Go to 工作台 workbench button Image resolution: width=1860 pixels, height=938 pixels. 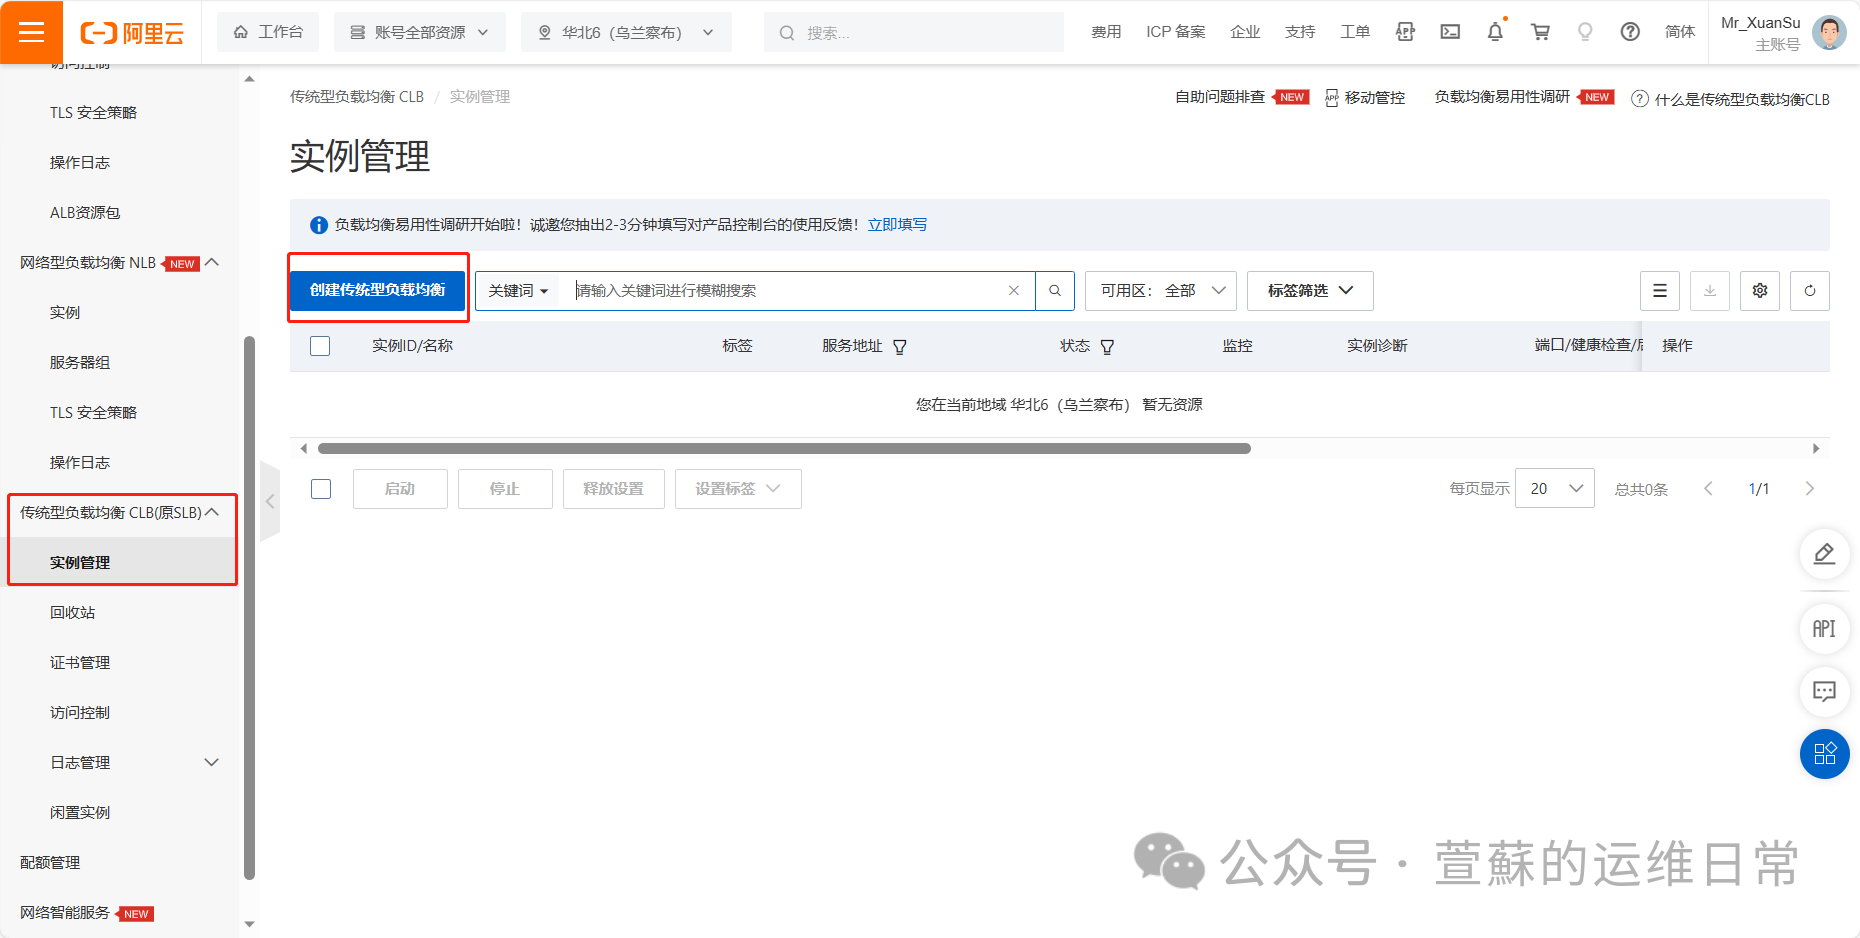point(268,32)
